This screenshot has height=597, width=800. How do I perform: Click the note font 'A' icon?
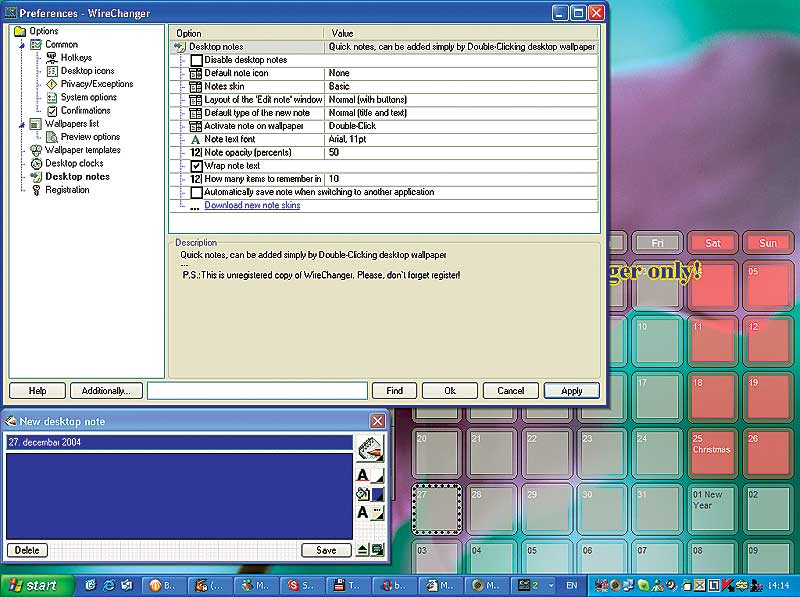coord(363,512)
